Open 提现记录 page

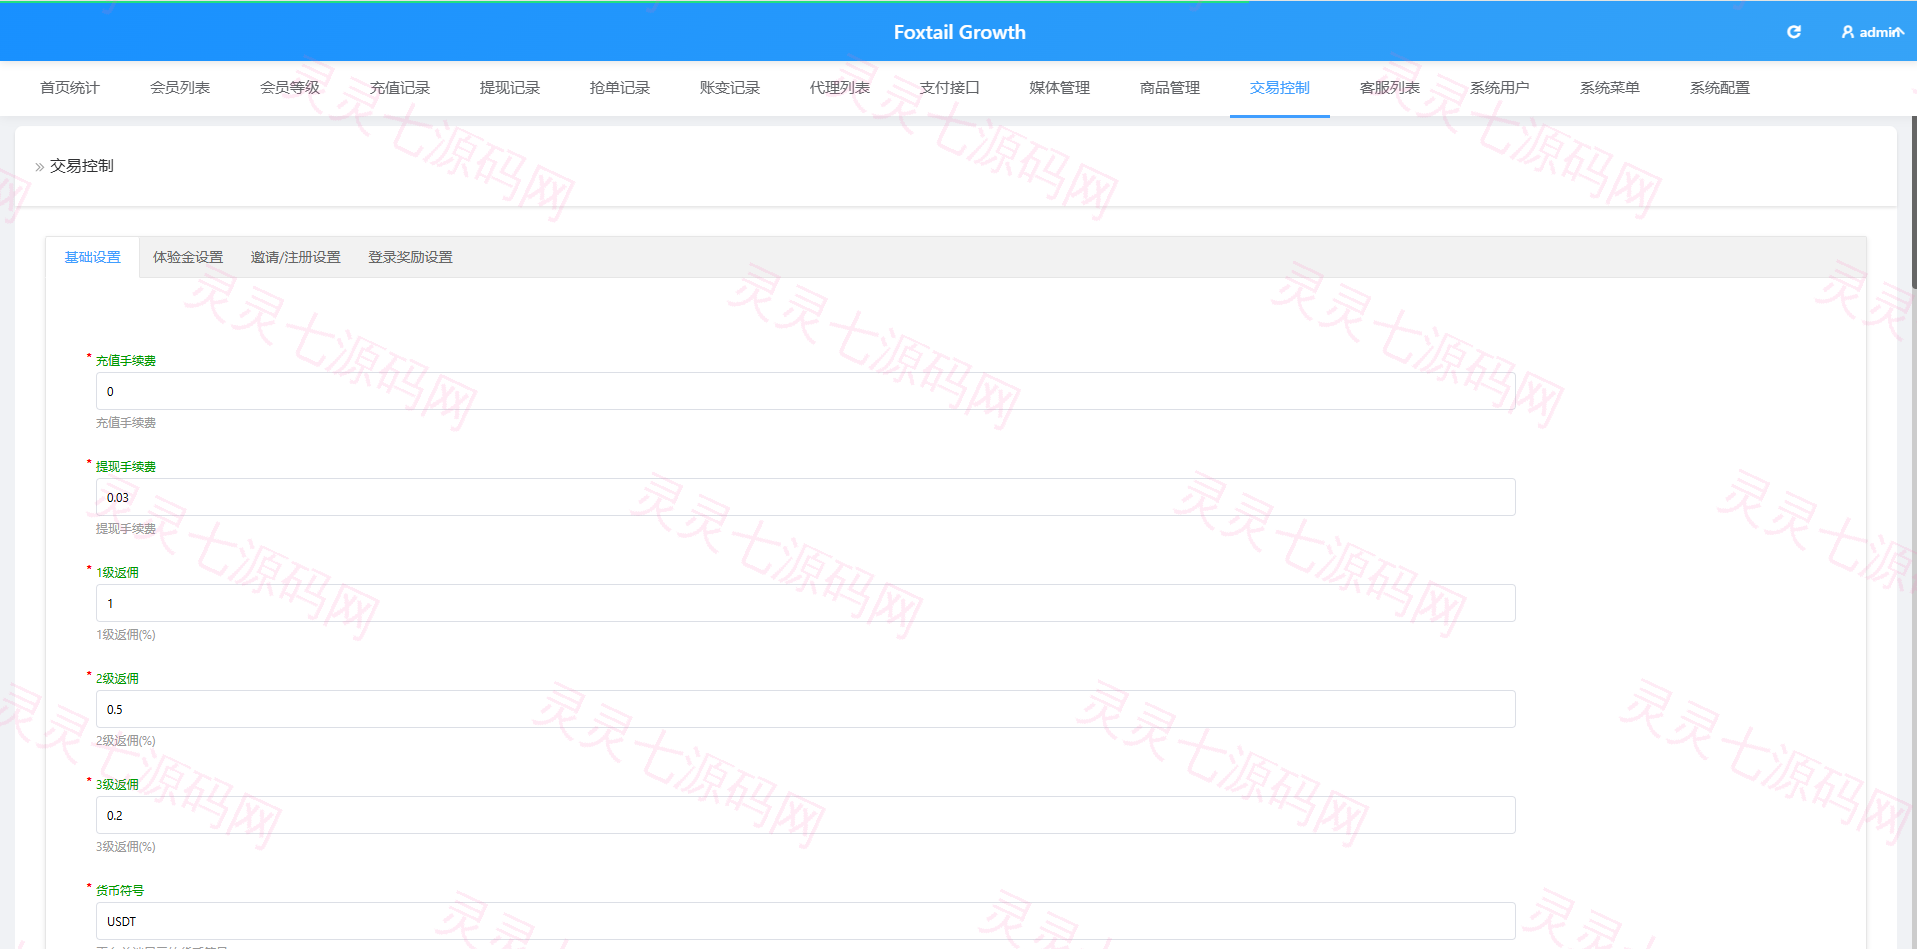510,88
